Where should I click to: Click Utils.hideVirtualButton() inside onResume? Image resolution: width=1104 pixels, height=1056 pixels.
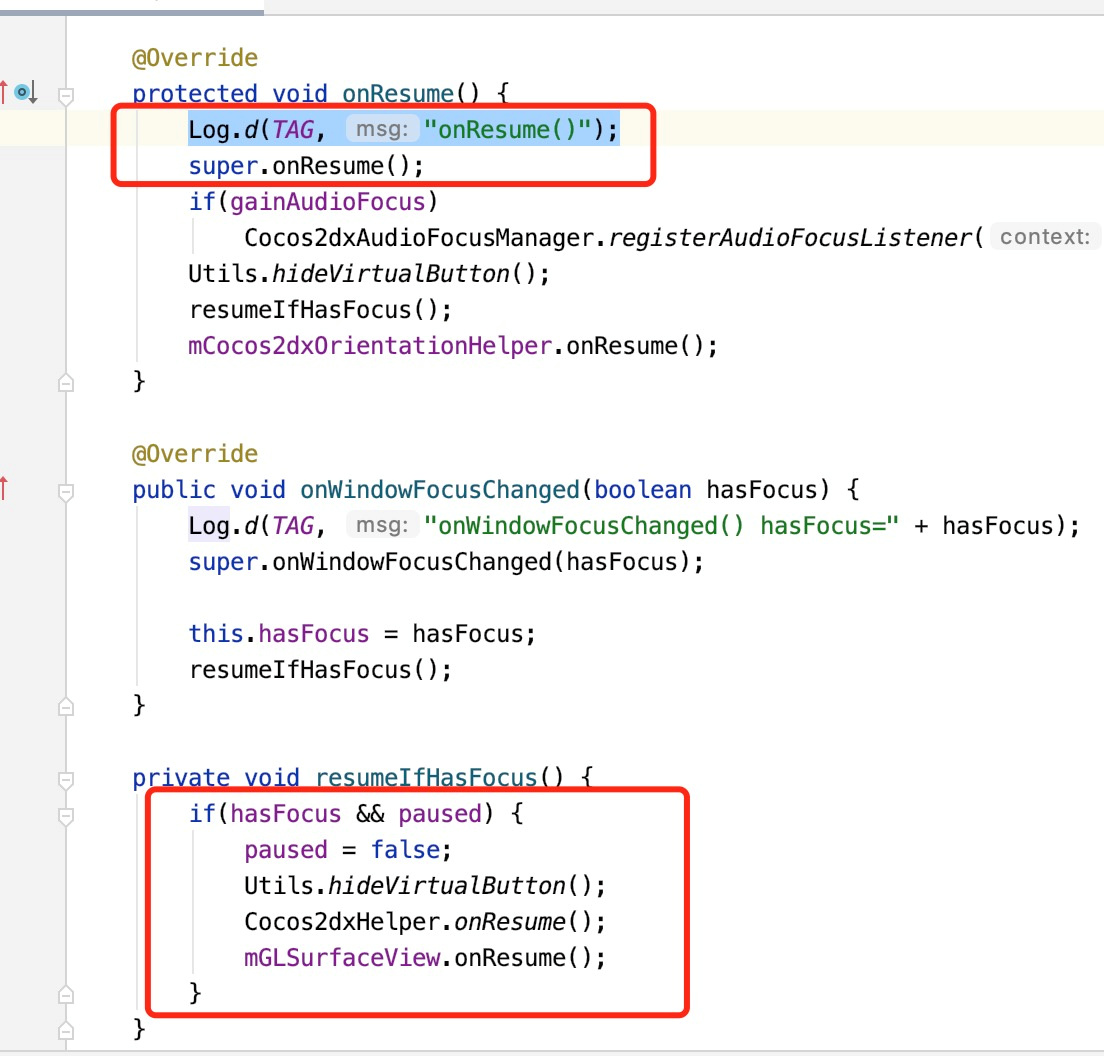369,273
